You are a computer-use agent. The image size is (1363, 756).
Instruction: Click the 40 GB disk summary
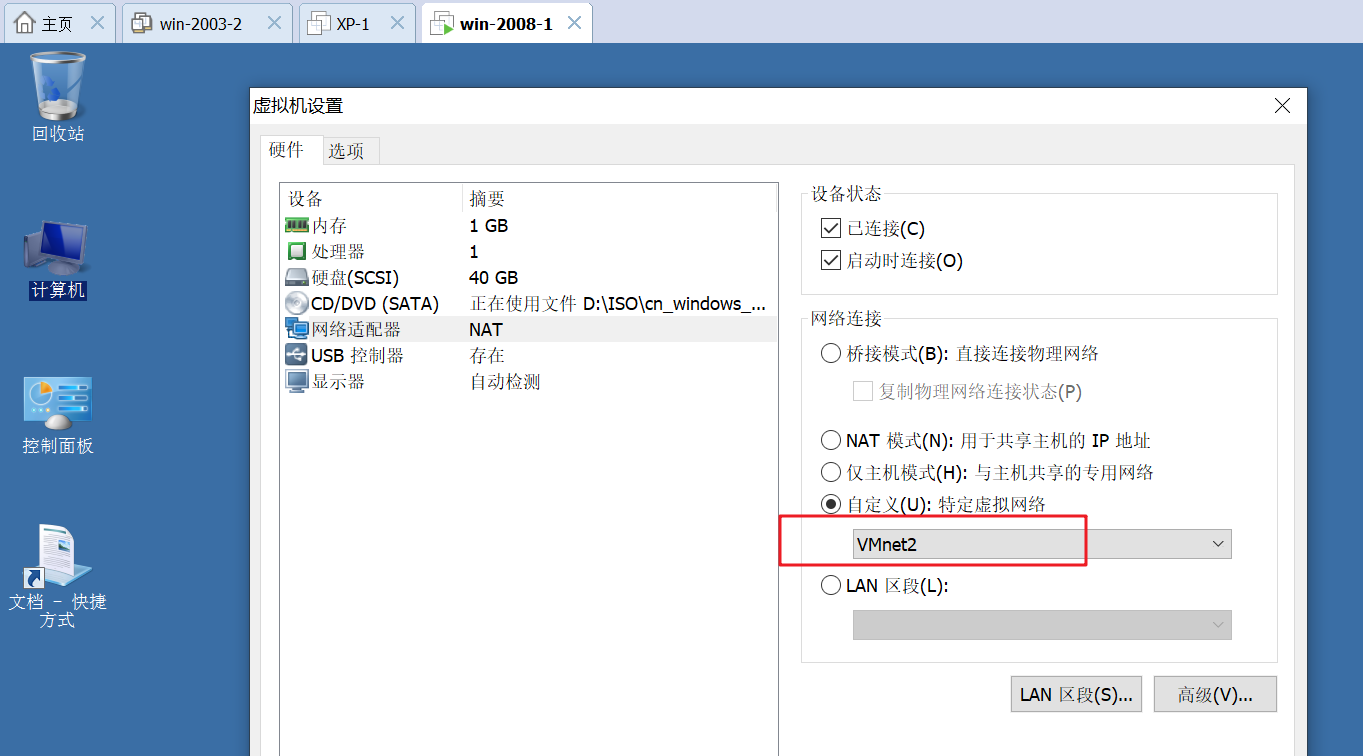pyautogui.click(x=494, y=278)
